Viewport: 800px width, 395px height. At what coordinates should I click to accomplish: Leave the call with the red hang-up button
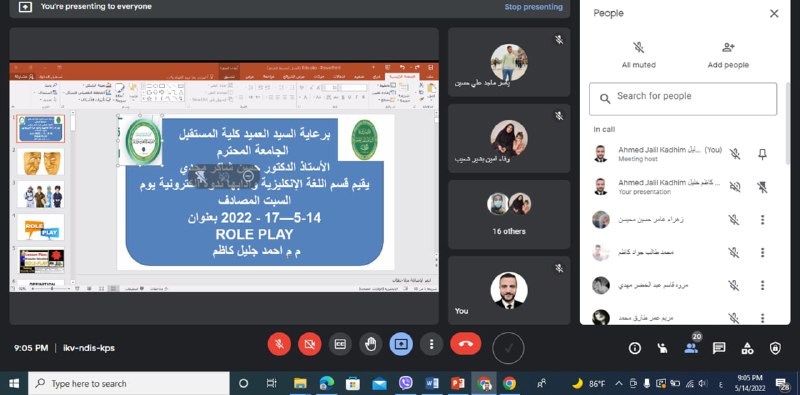pos(465,344)
